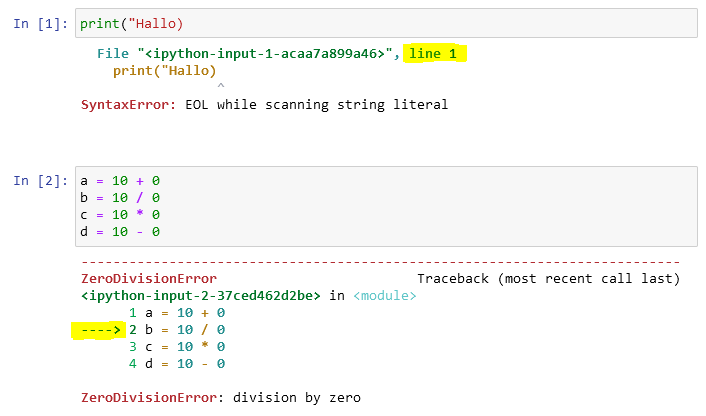Image resolution: width=706 pixels, height=416 pixels.
Task: Click the "division by zero" error message
Action: [297, 397]
